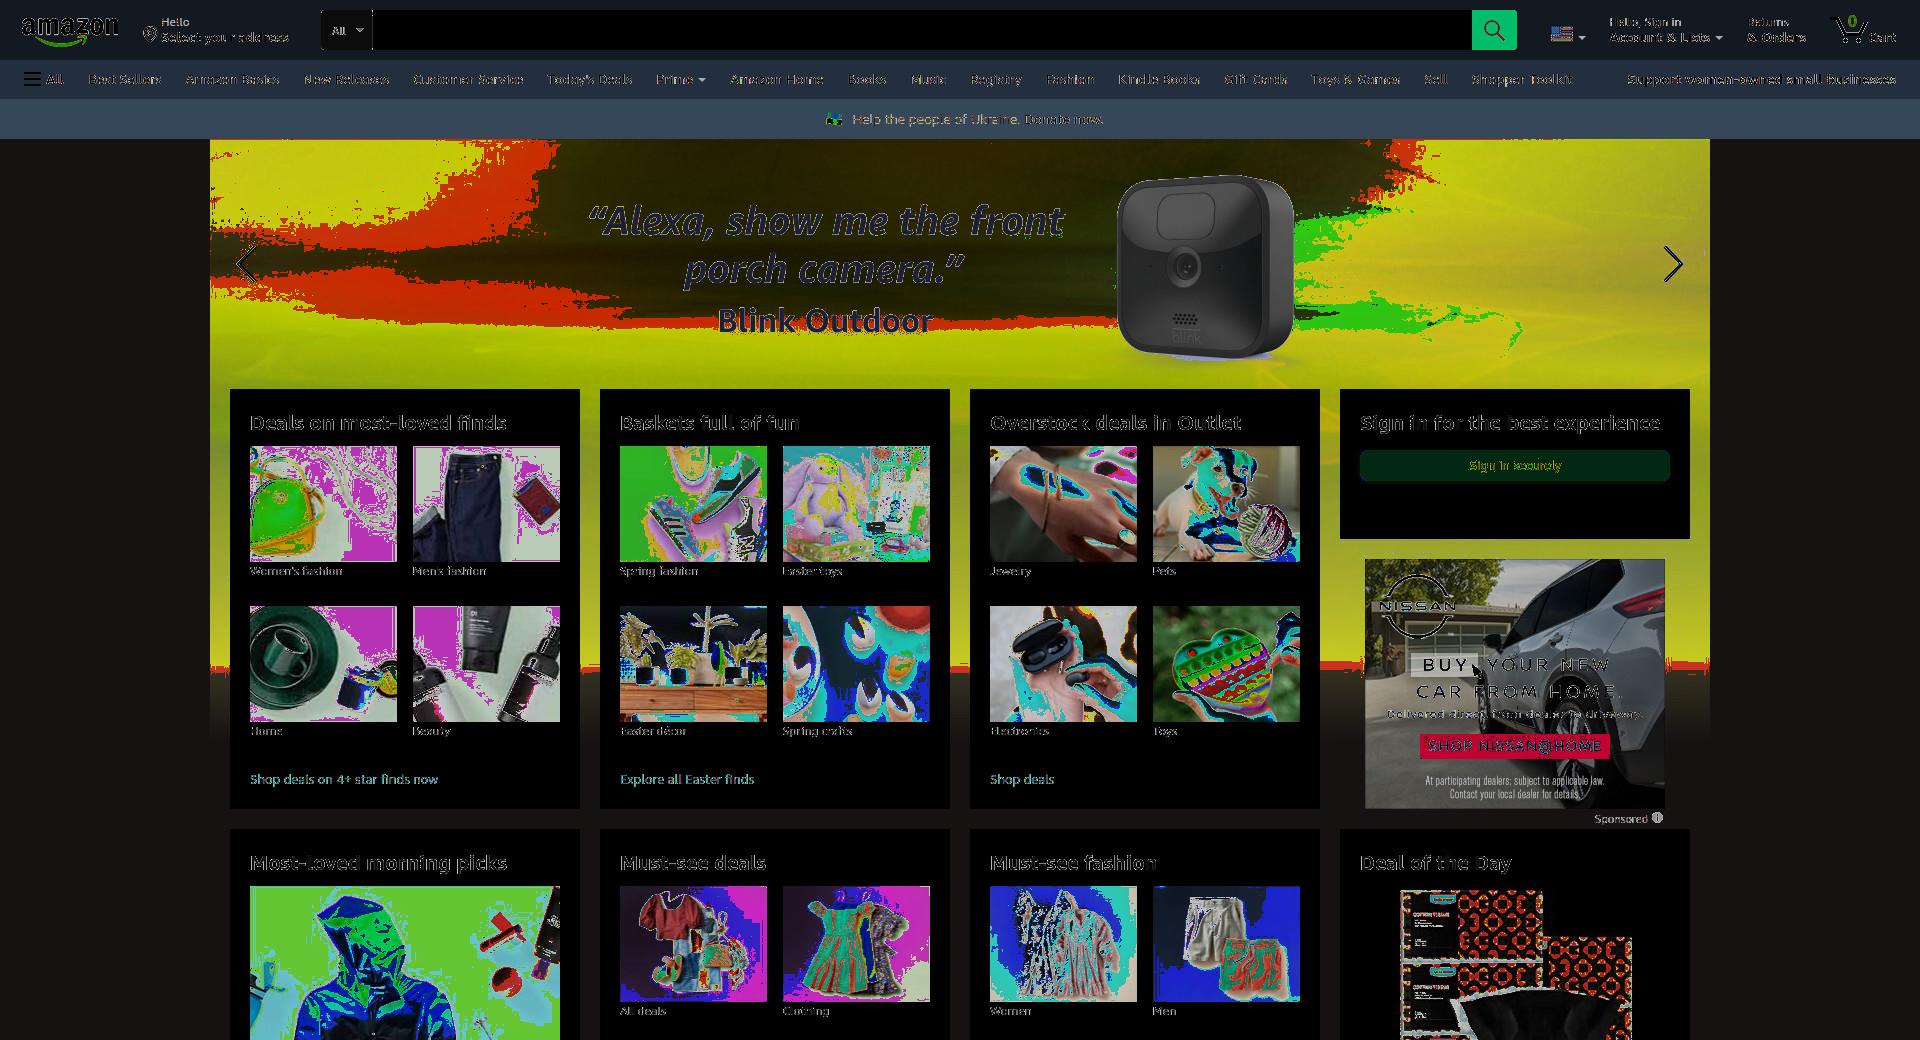
Task: Click Shop Nissan@Home ad button
Action: pyautogui.click(x=1514, y=746)
